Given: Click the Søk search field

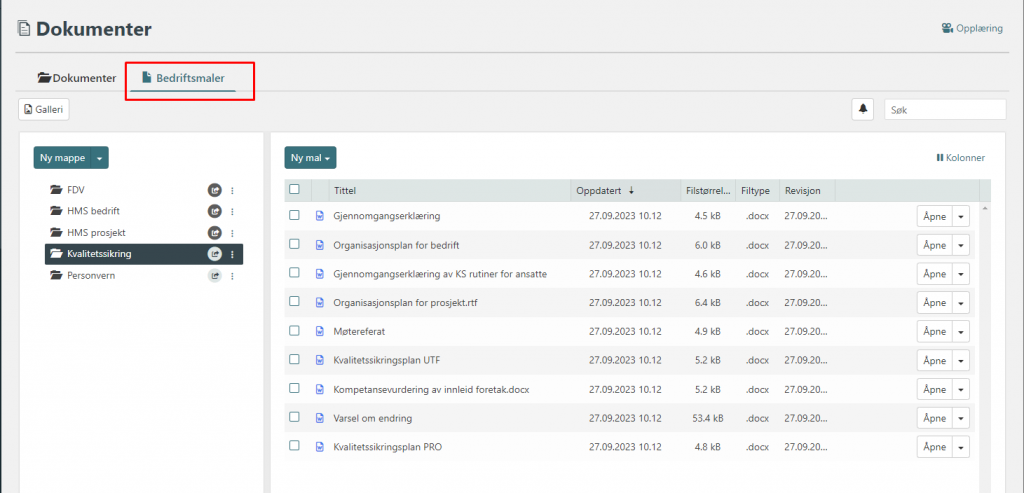Looking at the screenshot, I should pyautogui.click(x=944, y=110).
